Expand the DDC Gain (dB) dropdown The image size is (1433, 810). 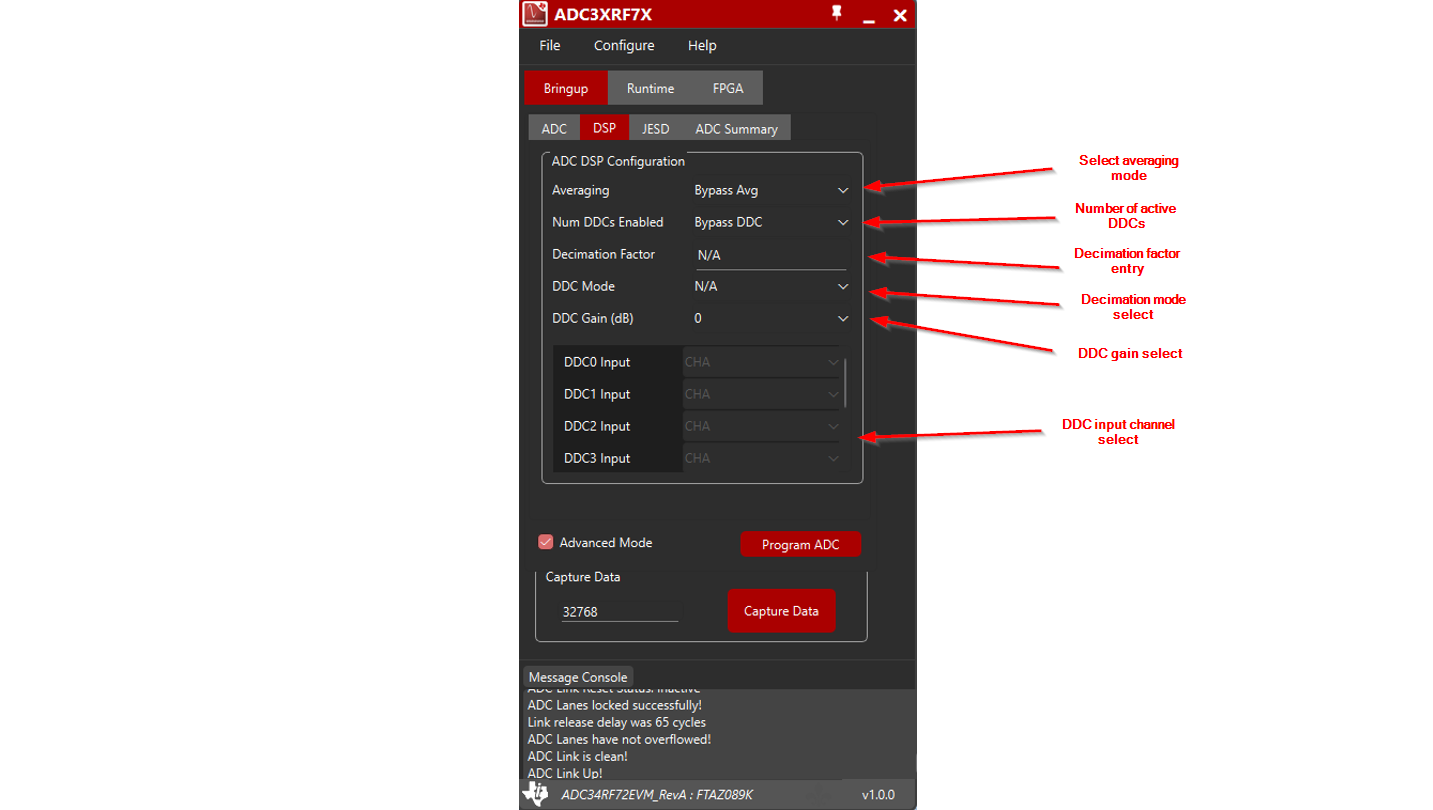[x=771, y=318]
